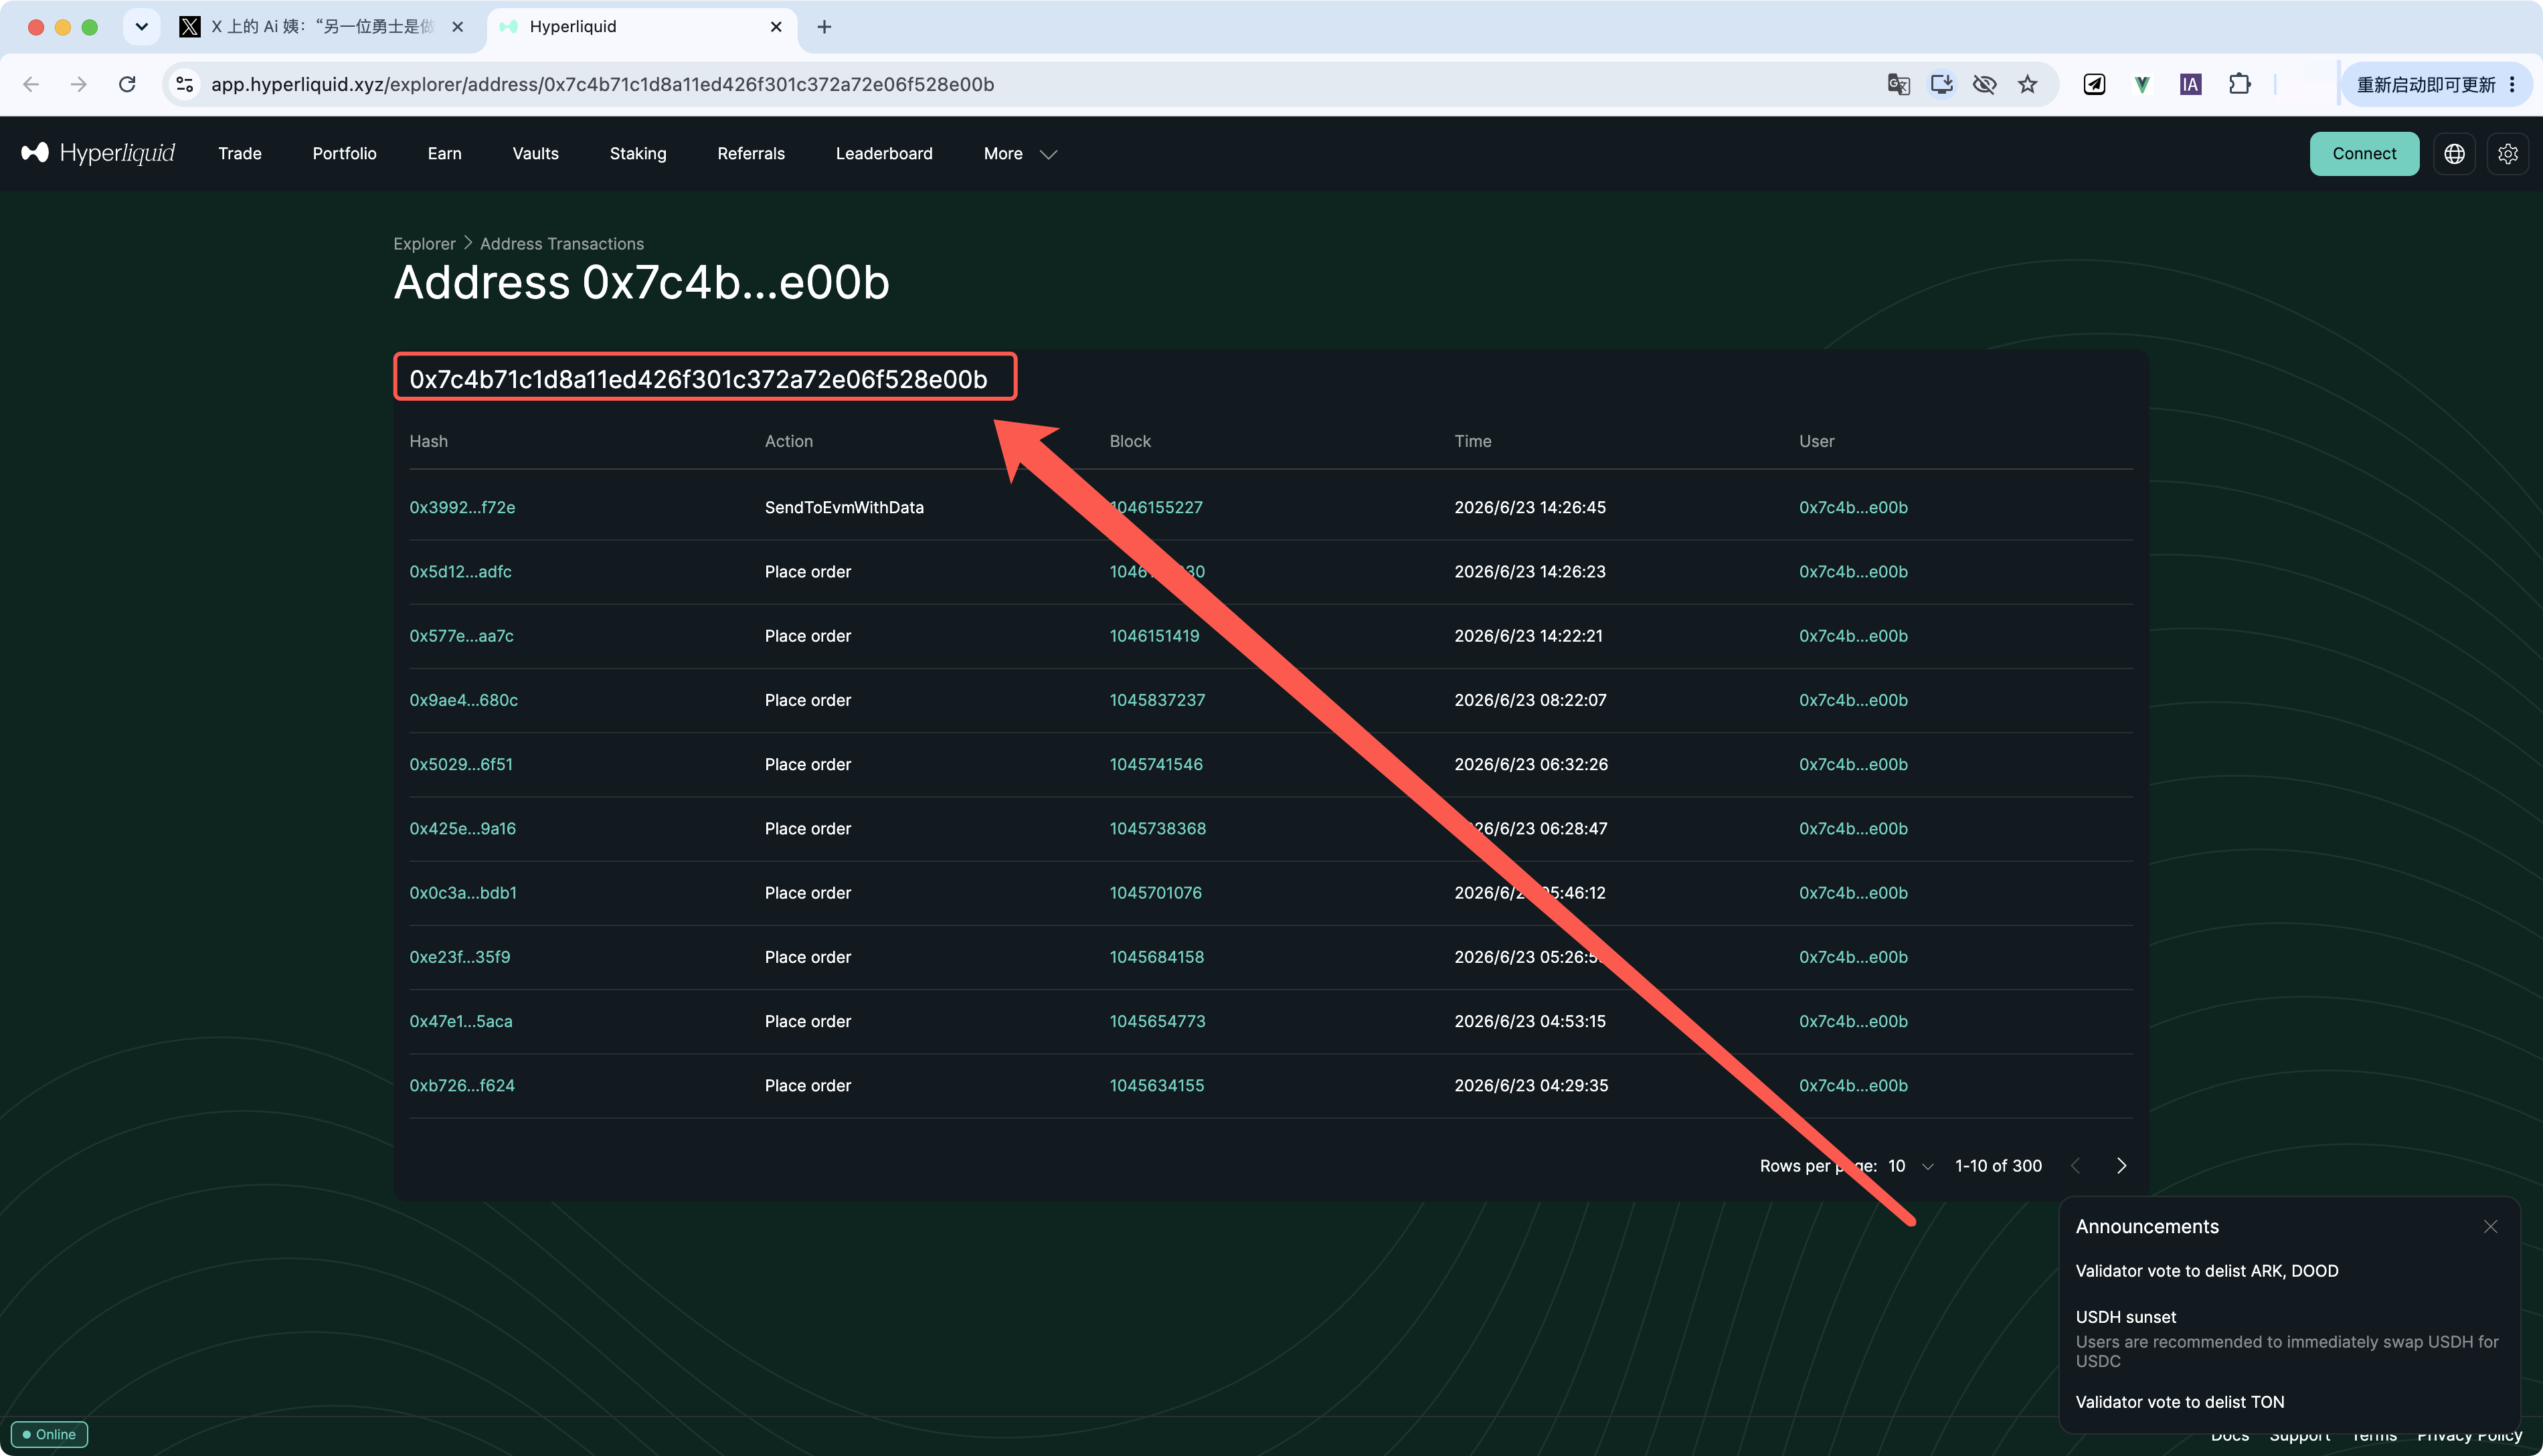Click the install app icon in address bar
The height and width of the screenshot is (1456, 2543).
pos(1941,84)
